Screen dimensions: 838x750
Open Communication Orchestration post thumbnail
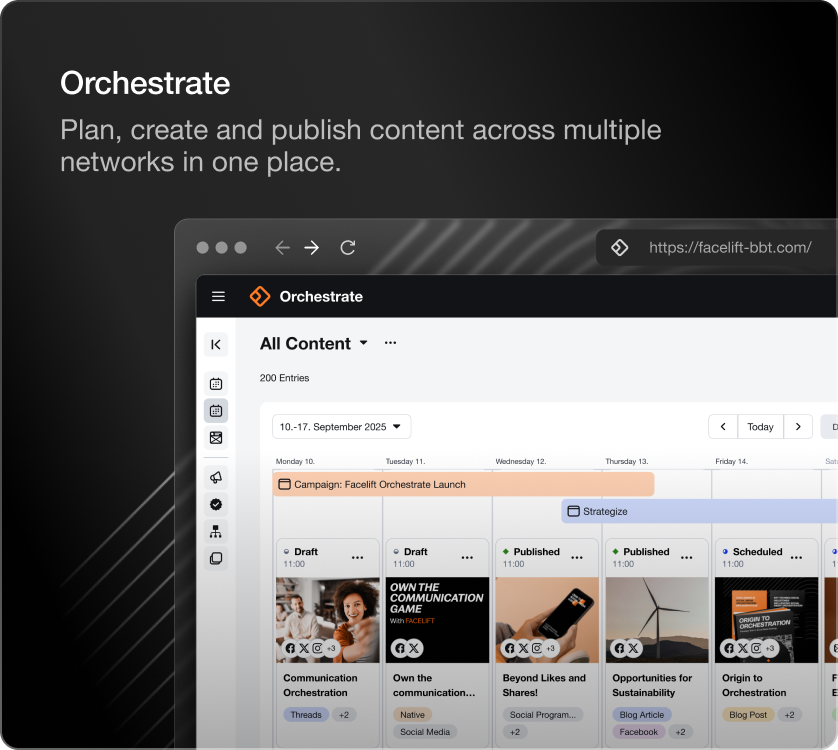328,620
